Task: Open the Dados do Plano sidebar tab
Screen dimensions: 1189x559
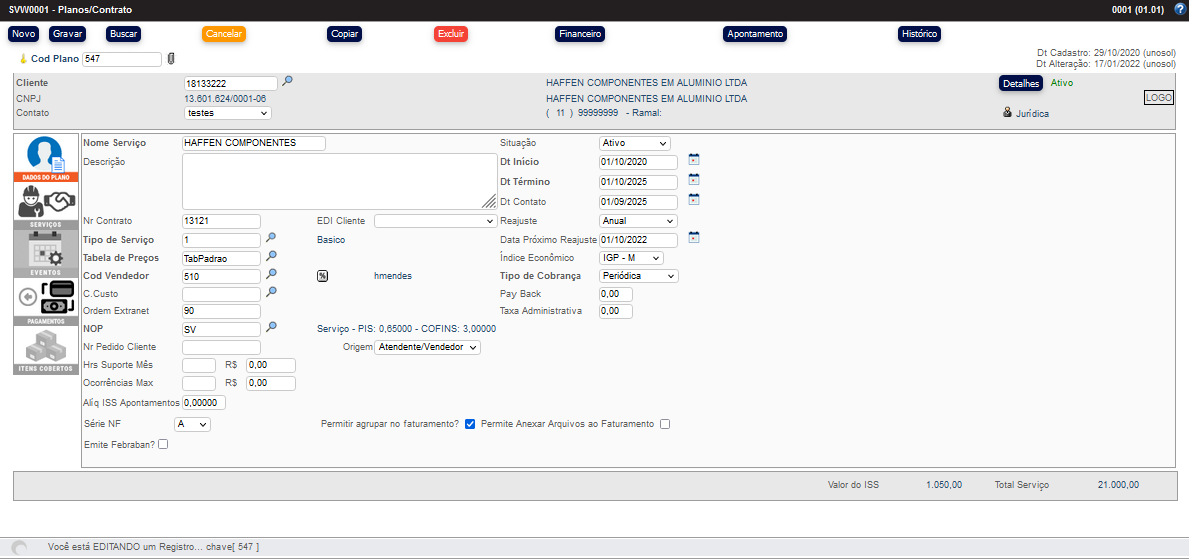Action: click(46, 158)
